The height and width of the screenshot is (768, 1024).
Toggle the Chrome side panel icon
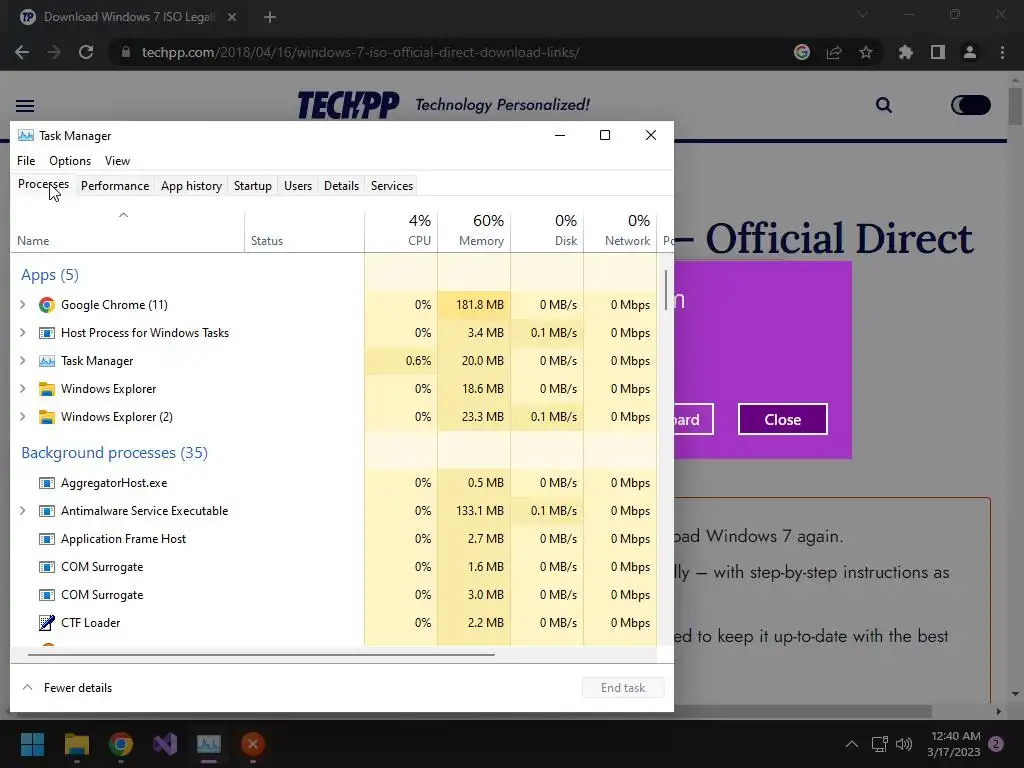tap(938, 52)
